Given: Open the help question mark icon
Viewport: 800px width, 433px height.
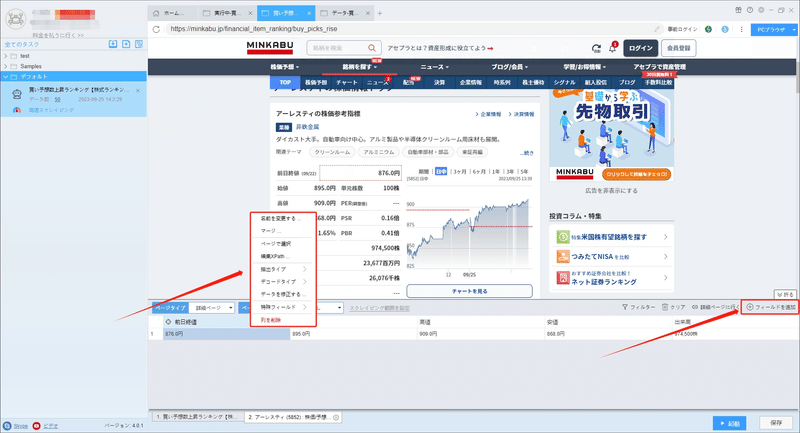Looking at the screenshot, I should [x=749, y=10].
